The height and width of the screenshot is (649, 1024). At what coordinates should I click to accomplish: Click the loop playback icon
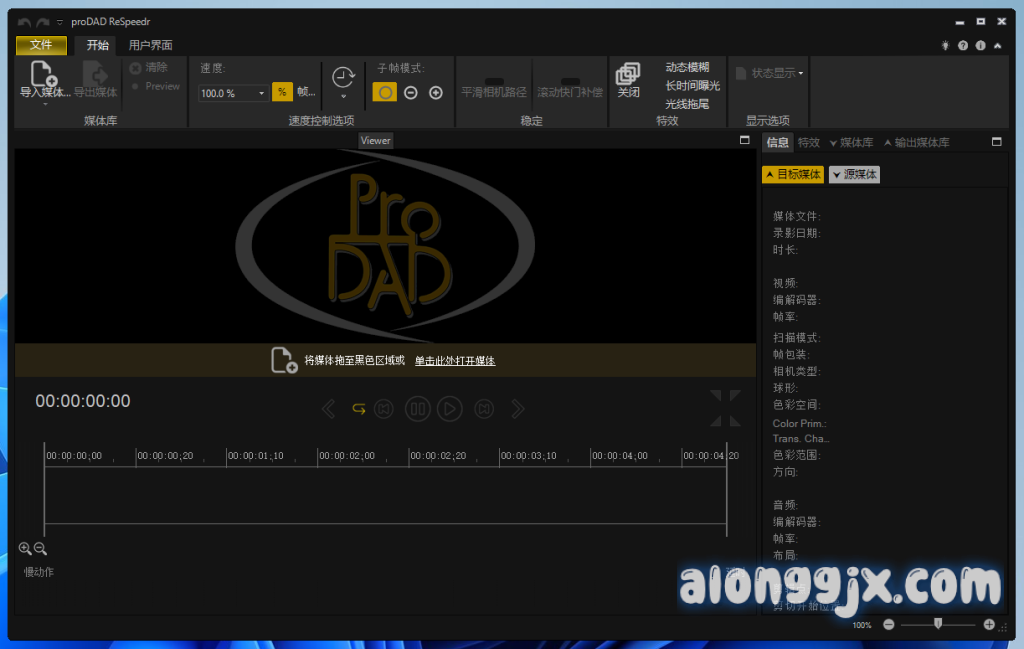(358, 408)
